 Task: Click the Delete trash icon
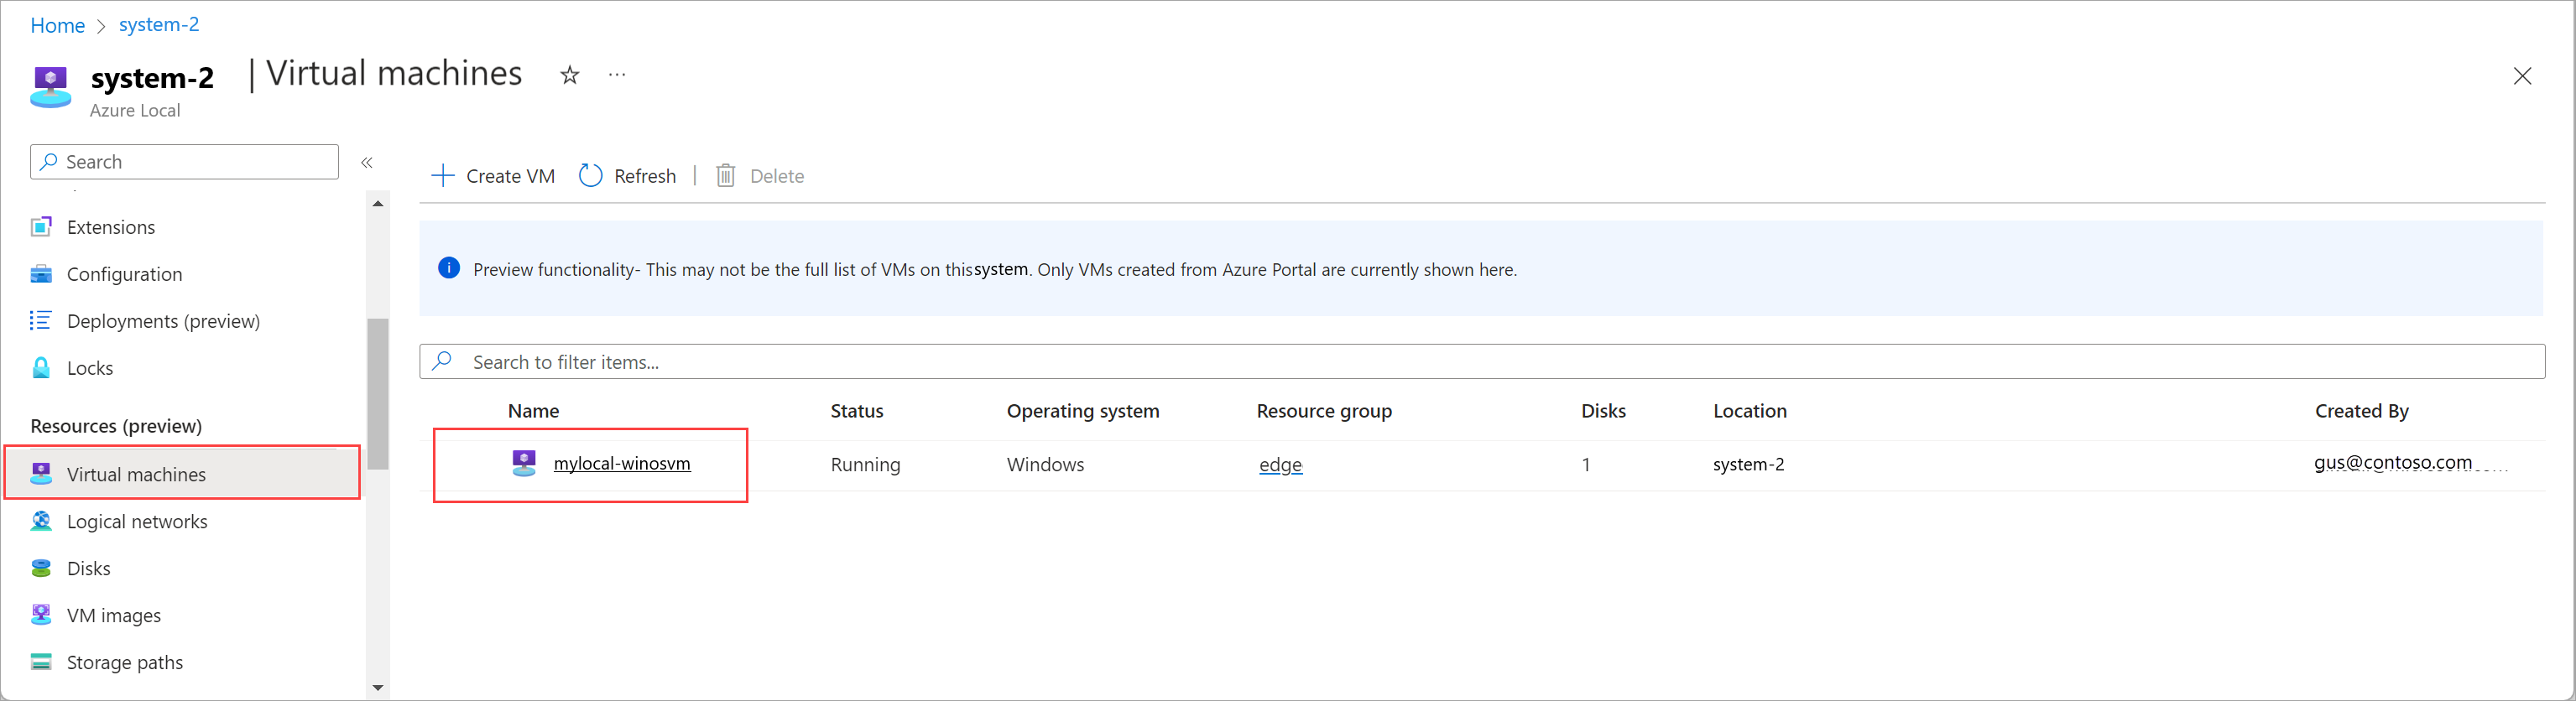[x=726, y=176]
